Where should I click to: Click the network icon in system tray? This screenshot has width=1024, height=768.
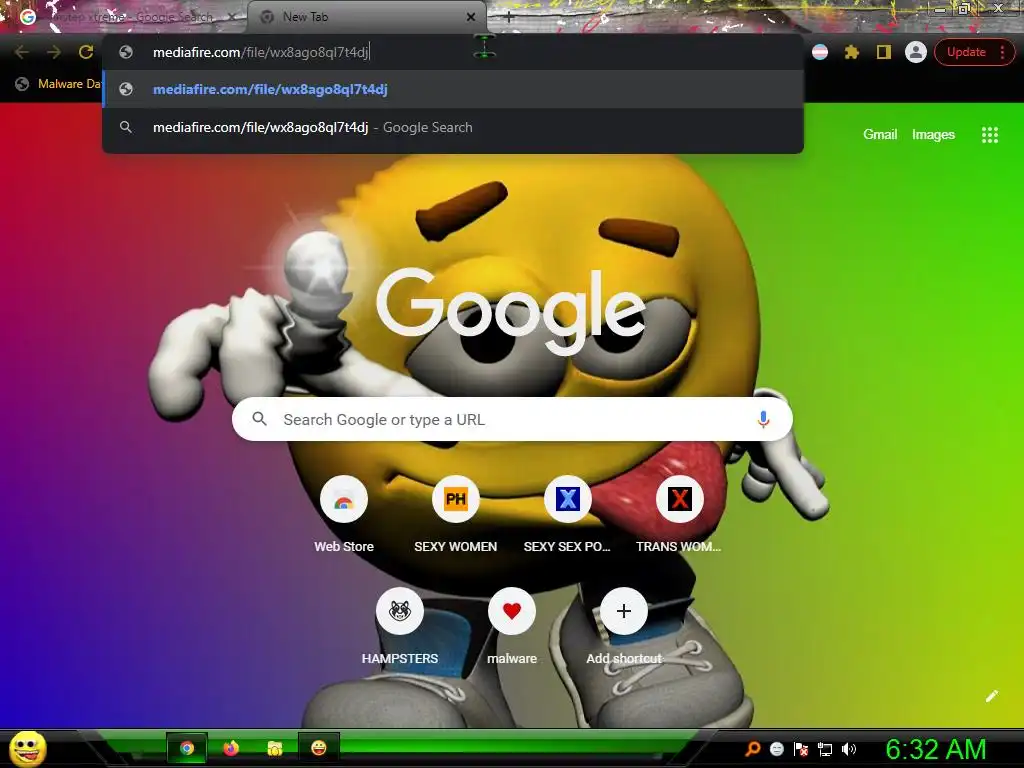(x=825, y=749)
